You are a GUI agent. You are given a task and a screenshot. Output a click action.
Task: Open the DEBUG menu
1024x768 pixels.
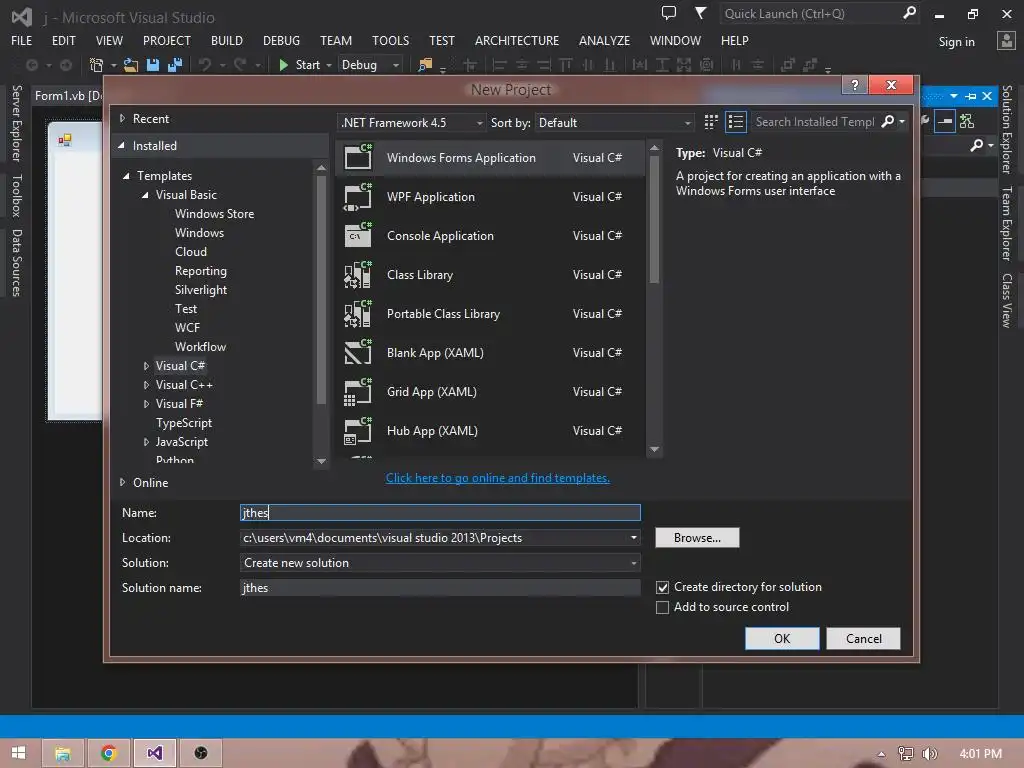[x=281, y=40]
